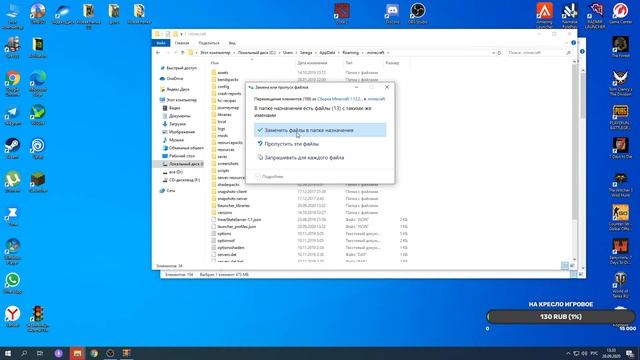
Task: Close the Replace or Skip Files dialog
Action: point(387,87)
